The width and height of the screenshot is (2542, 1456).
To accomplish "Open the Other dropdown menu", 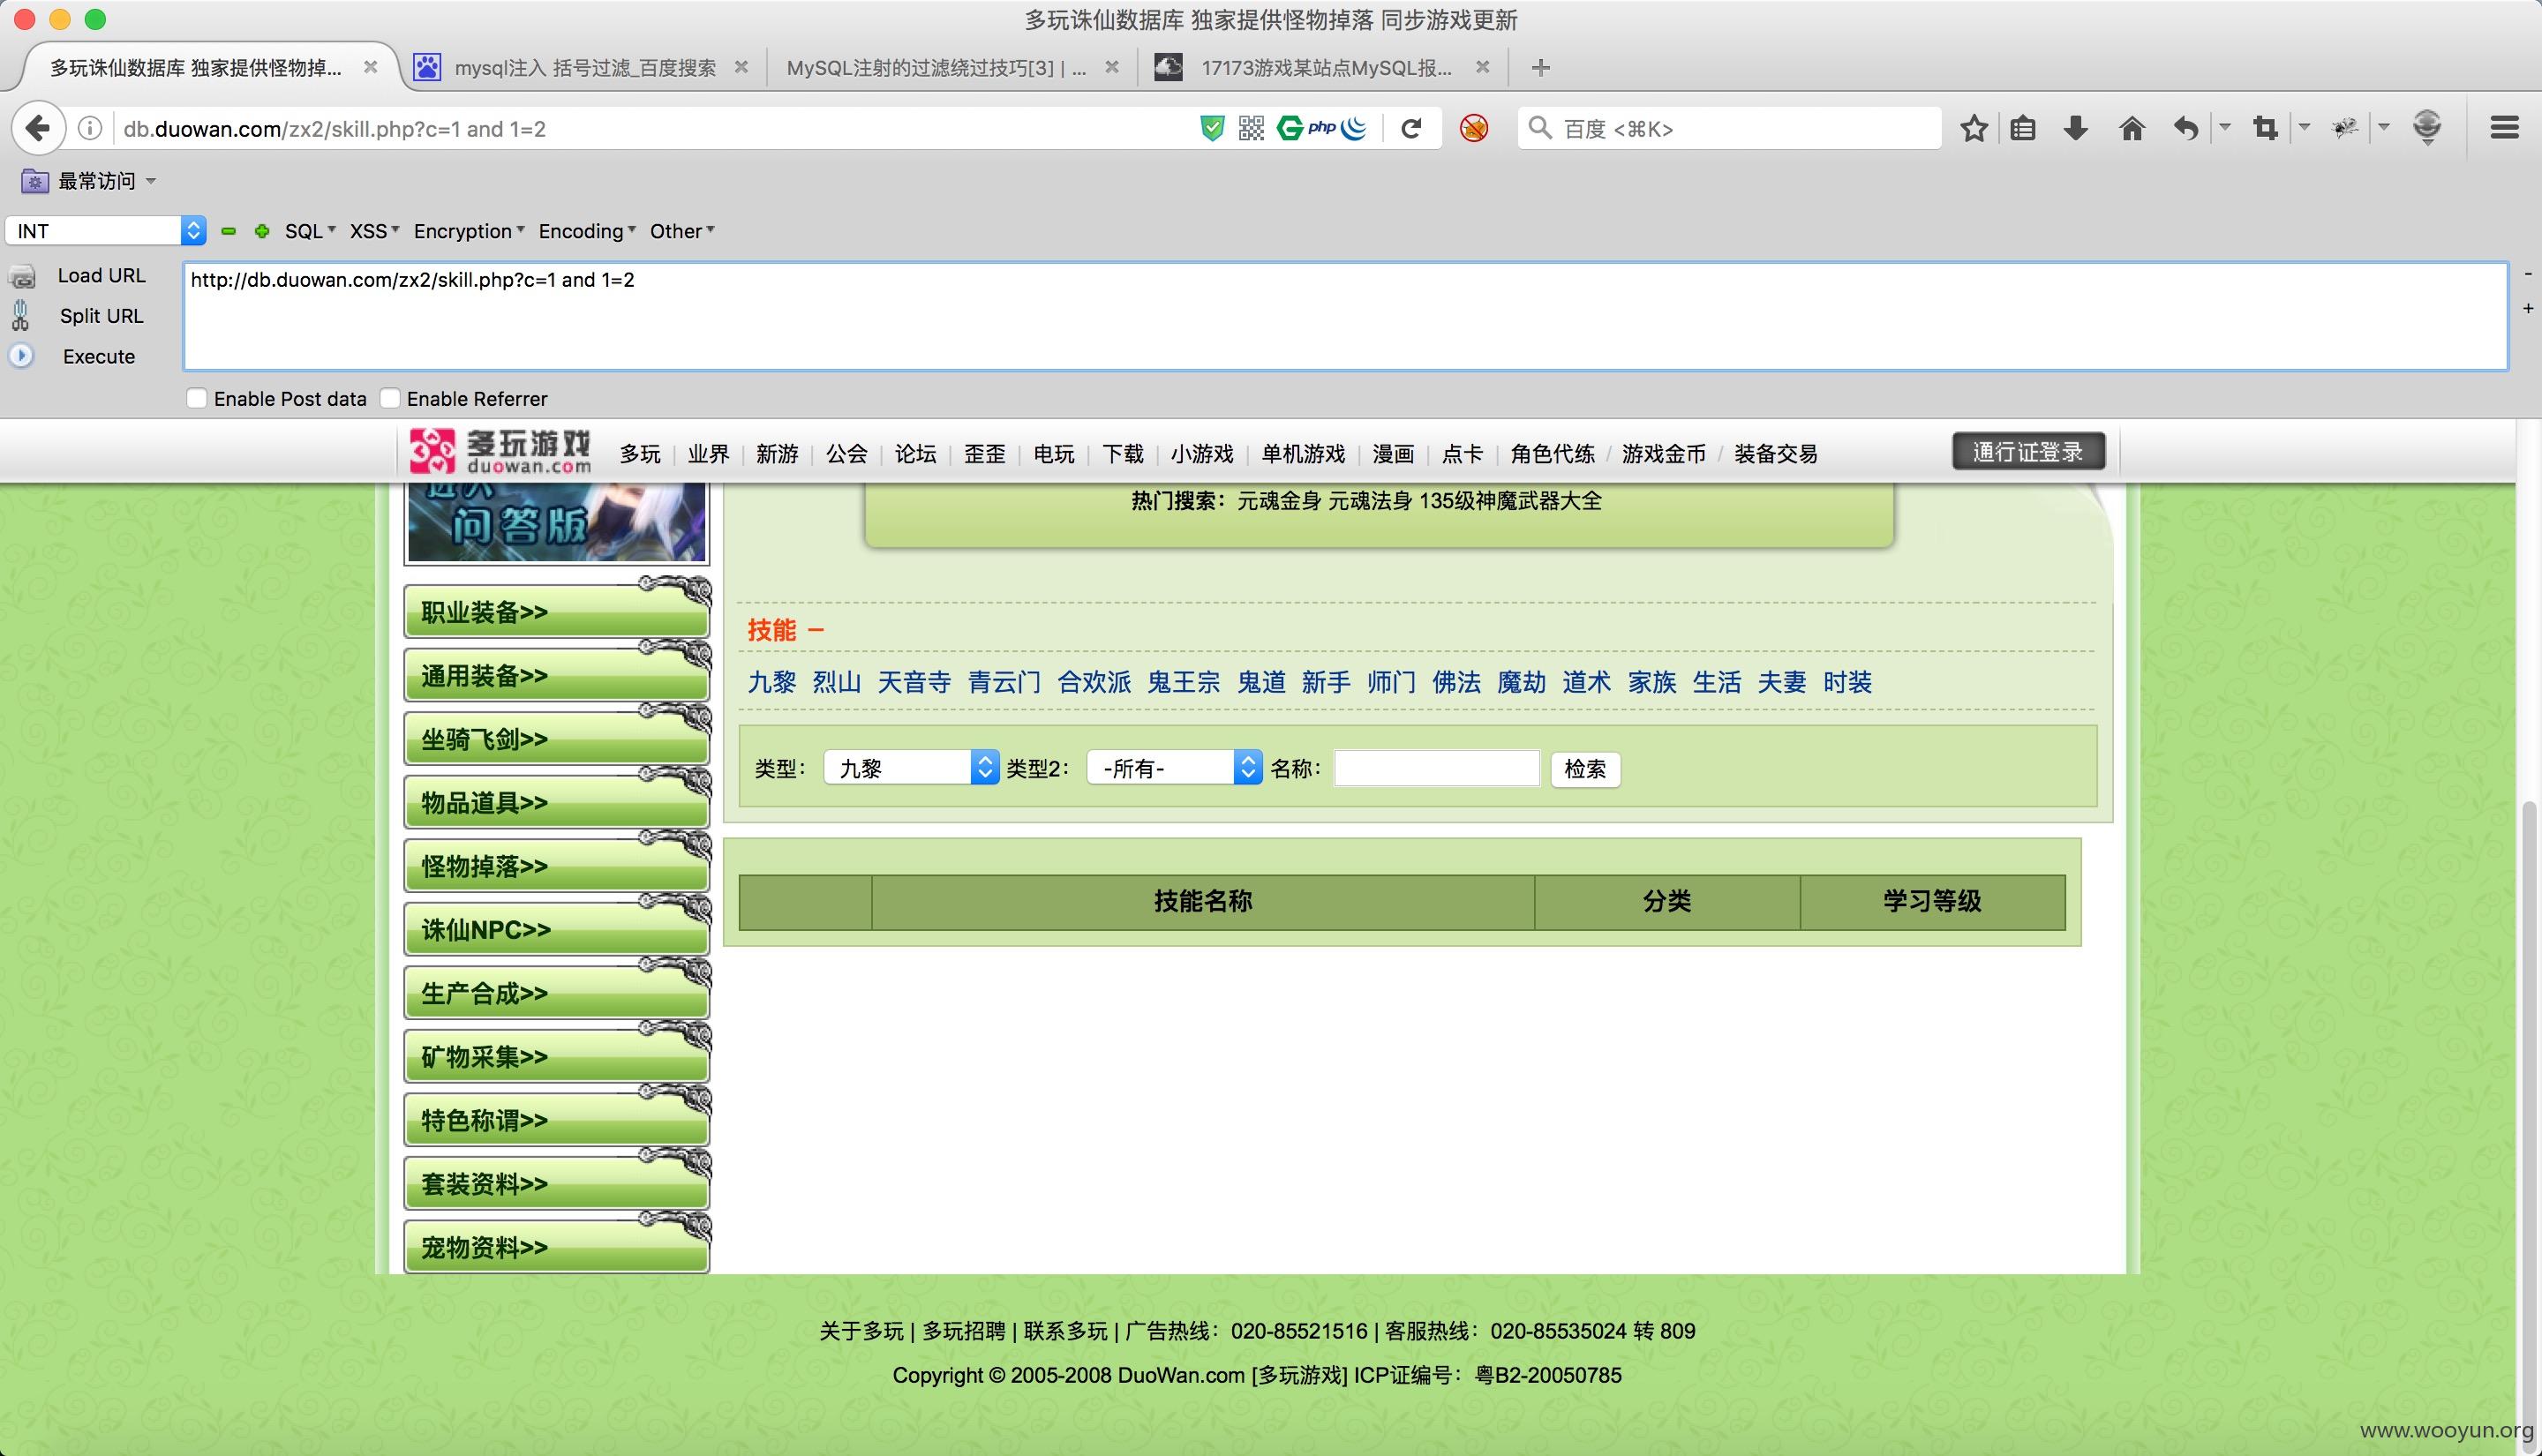I will tap(682, 231).
